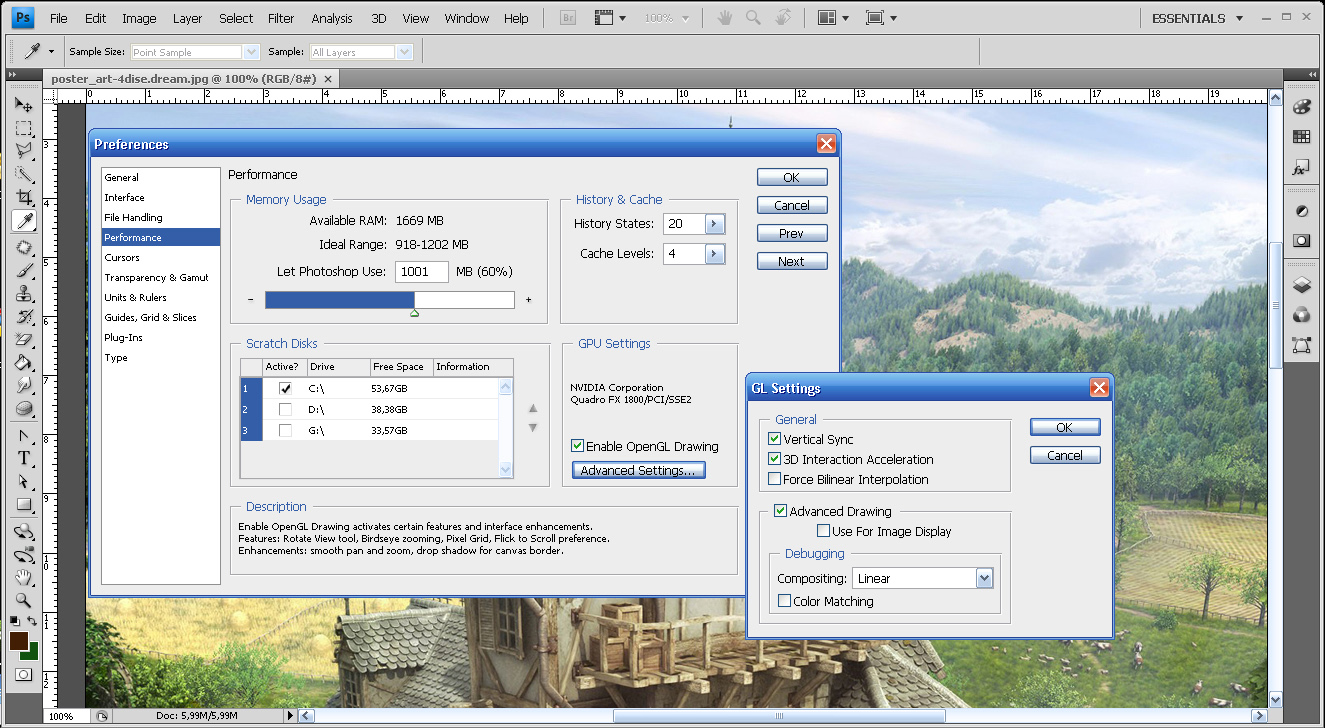Choose the Eraser tool
The width and height of the screenshot is (1325, 728).
[24, 340]
